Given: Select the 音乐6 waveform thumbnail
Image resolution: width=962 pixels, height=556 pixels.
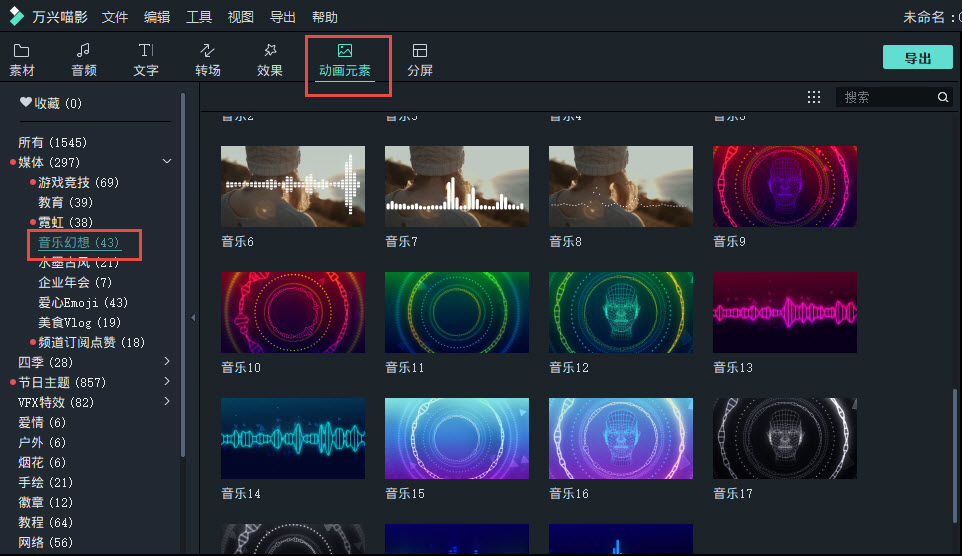Looking at the screenshot, I should click(293, 187).
